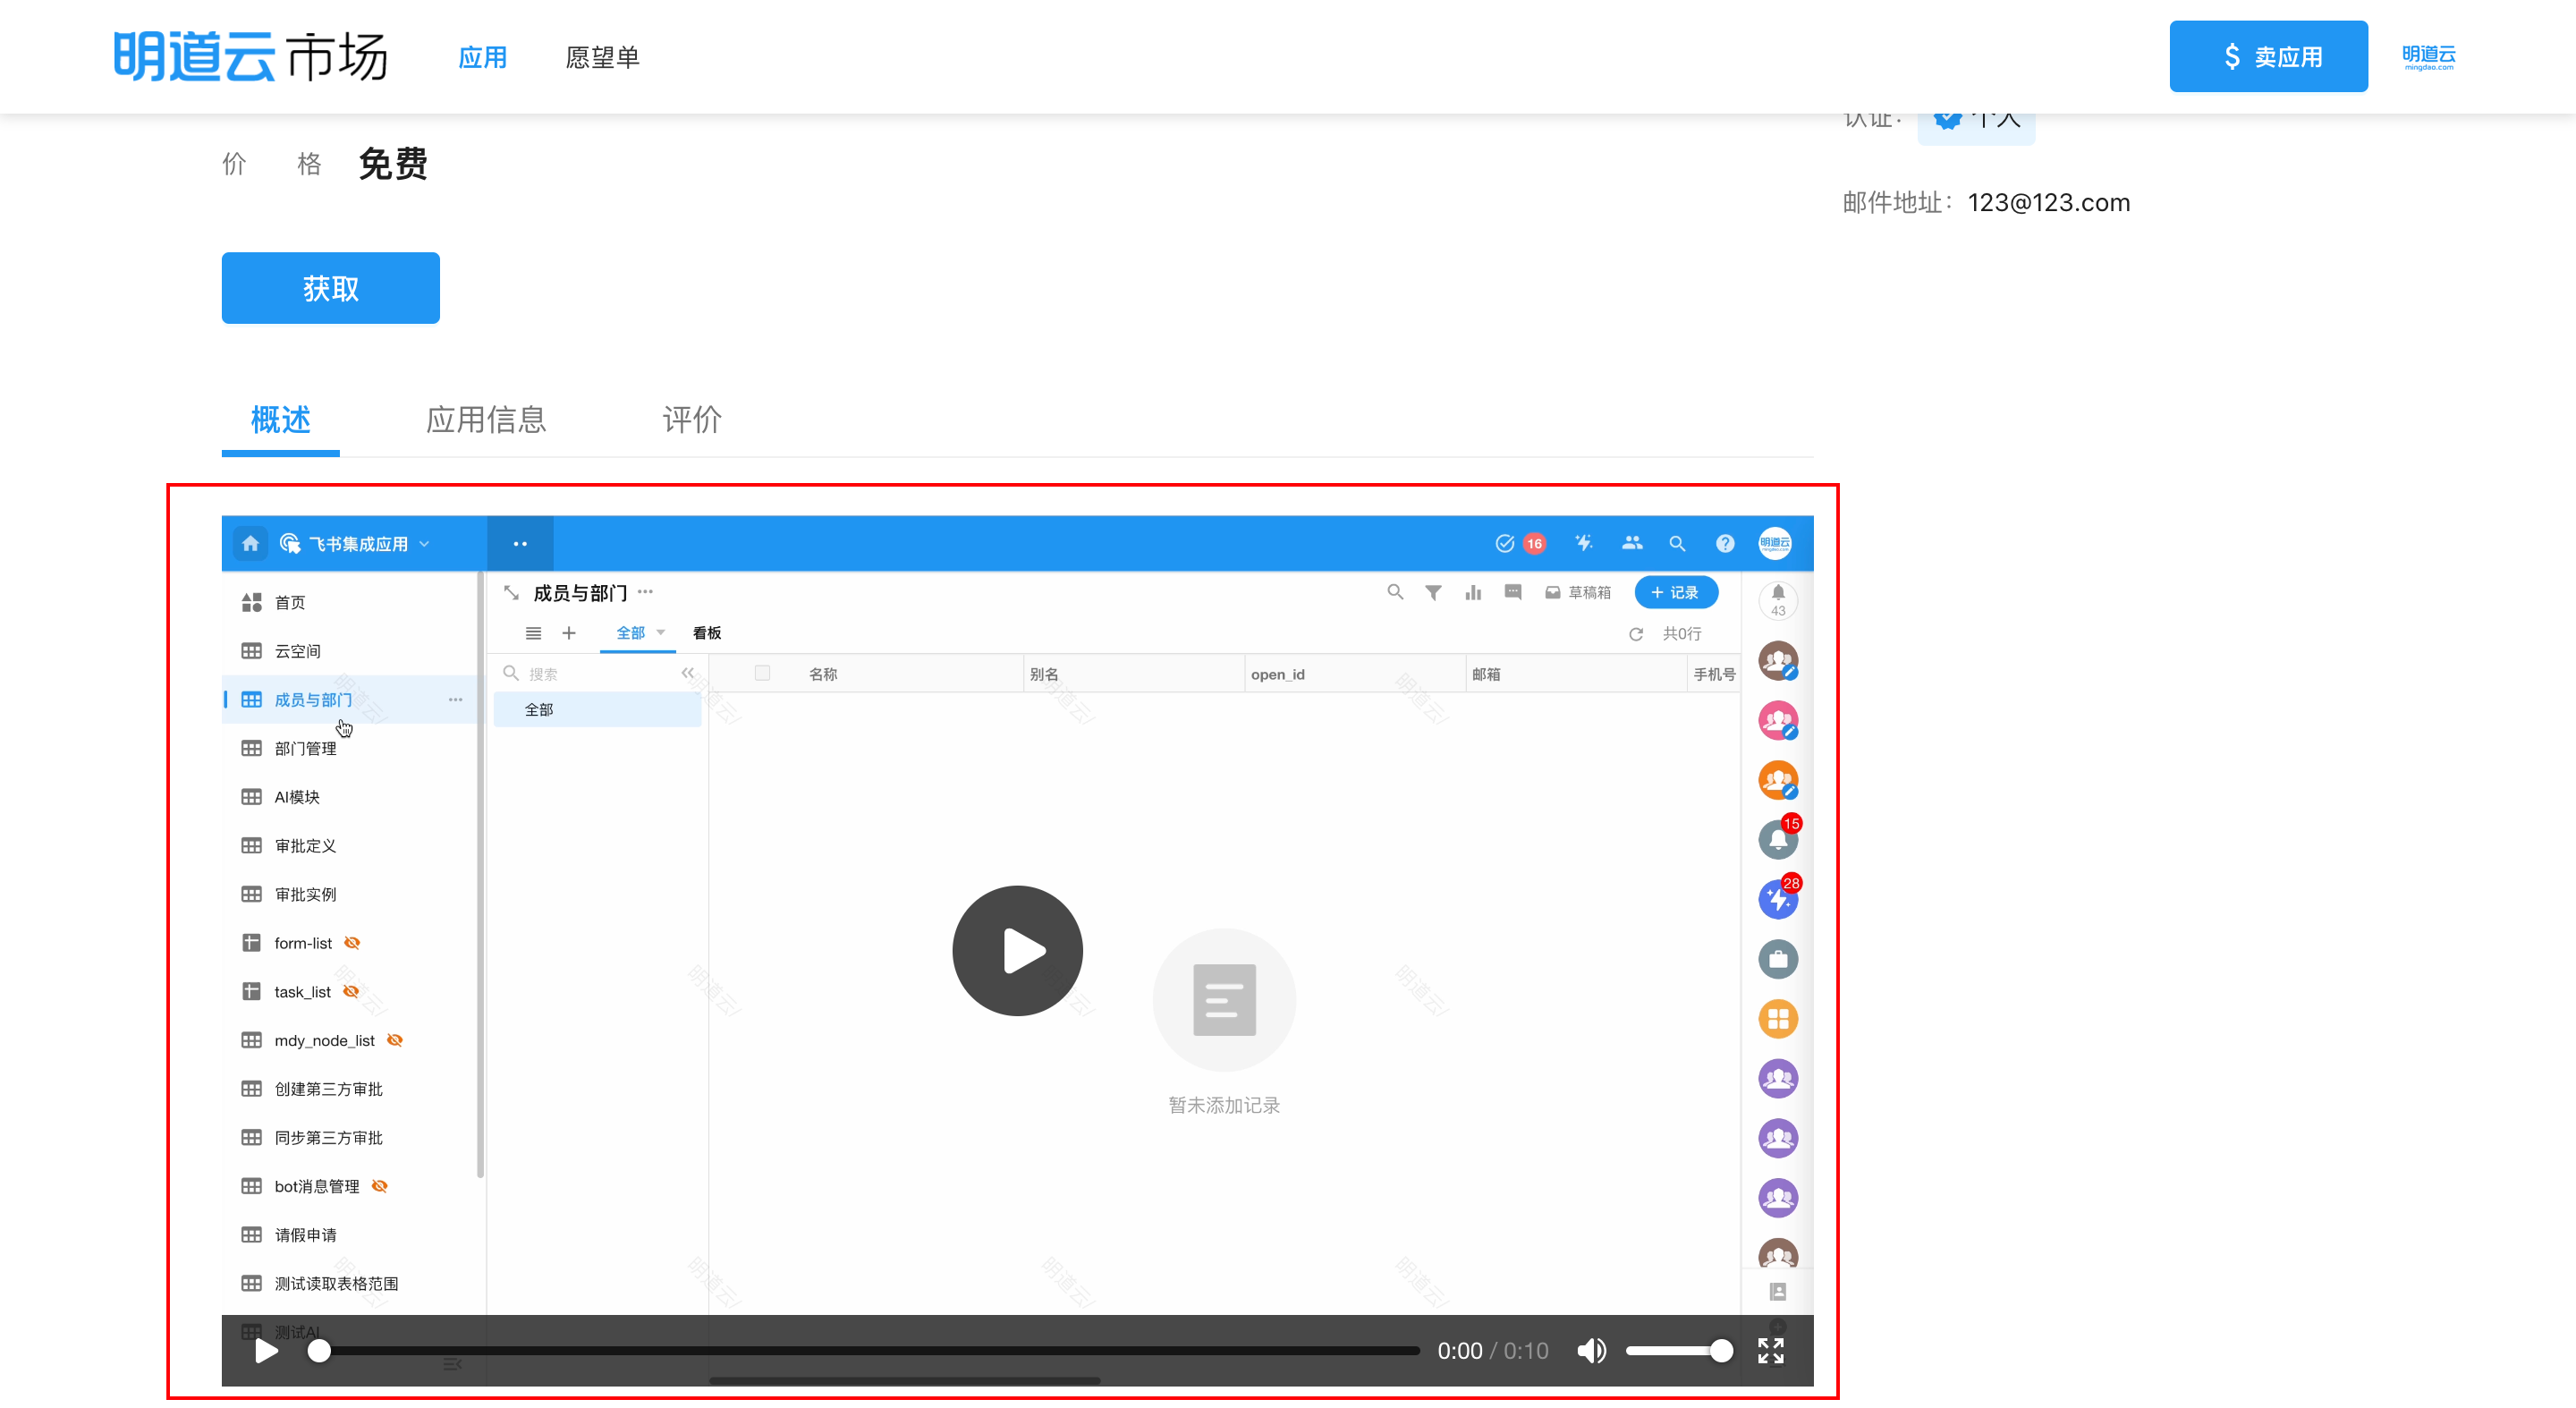Click the 卖应用 button
Image resolution: width=2576 pixels, height=1408 pixels.
2268,56
